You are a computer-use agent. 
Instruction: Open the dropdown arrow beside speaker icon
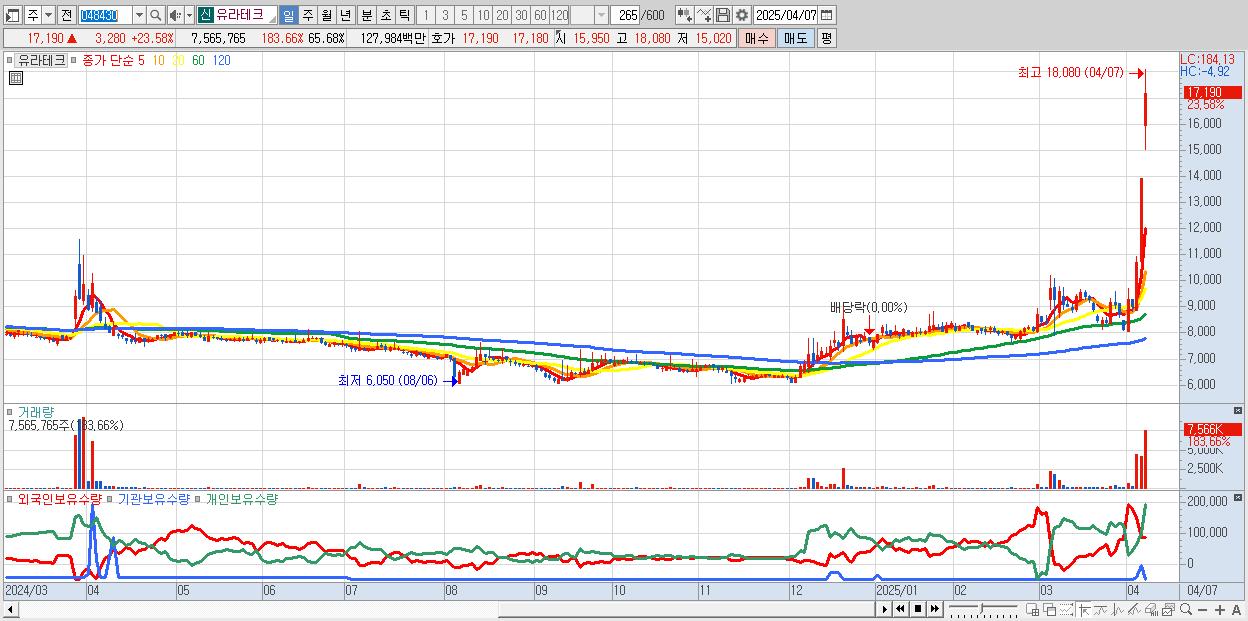pos(188,15)
